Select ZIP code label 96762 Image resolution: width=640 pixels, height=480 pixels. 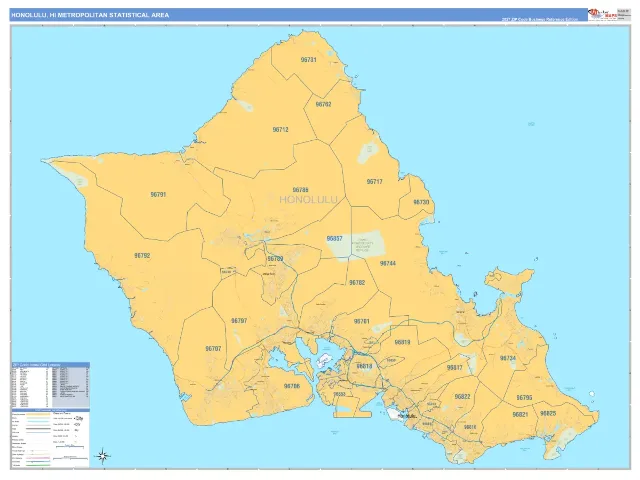coord(323,104)
